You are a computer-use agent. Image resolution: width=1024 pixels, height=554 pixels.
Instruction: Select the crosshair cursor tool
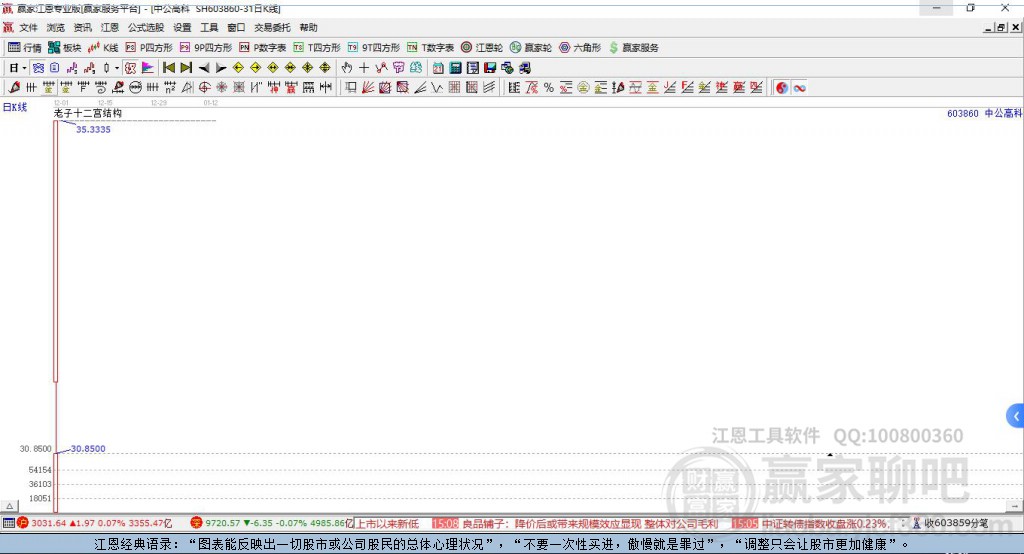[x=364, y=68]
